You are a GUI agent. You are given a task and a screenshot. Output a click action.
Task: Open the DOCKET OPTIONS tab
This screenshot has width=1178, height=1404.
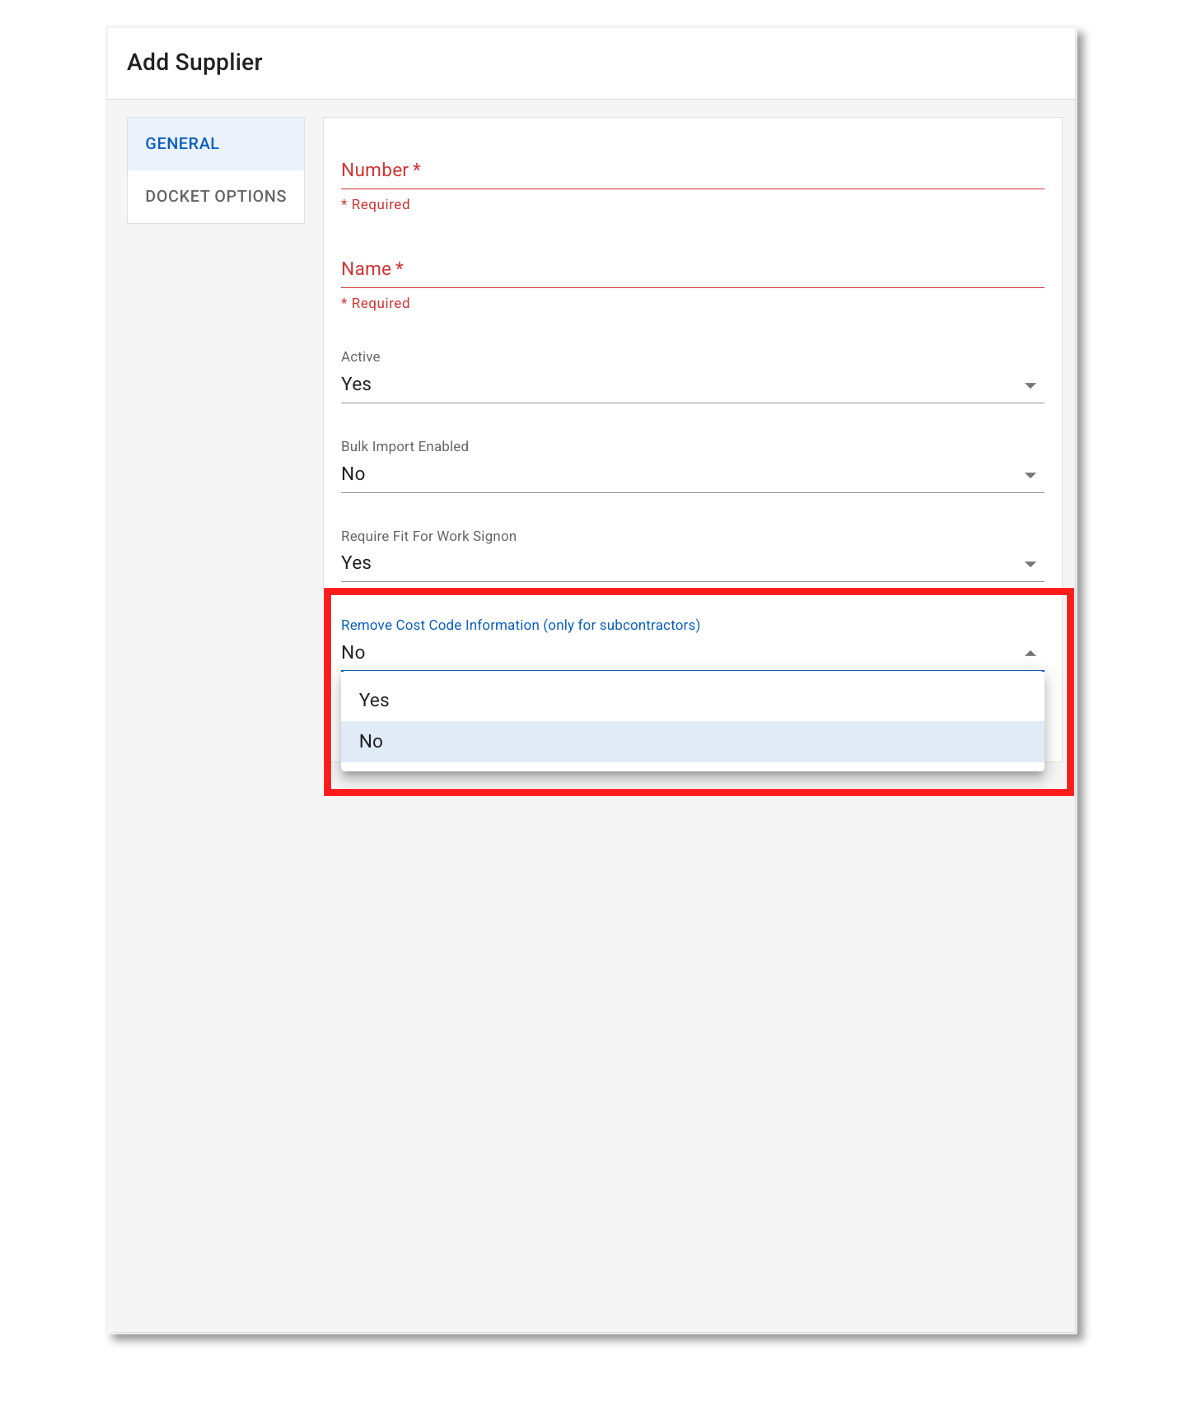coord(216,197)
